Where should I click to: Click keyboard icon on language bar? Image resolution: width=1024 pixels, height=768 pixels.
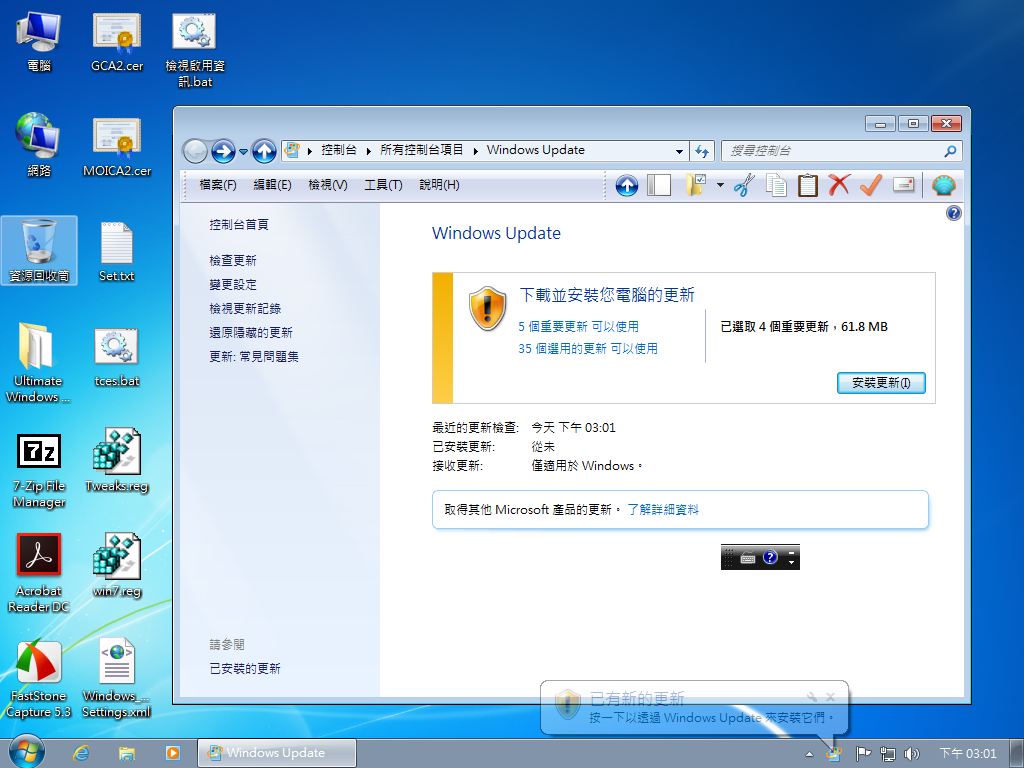[x=748, y=558]
